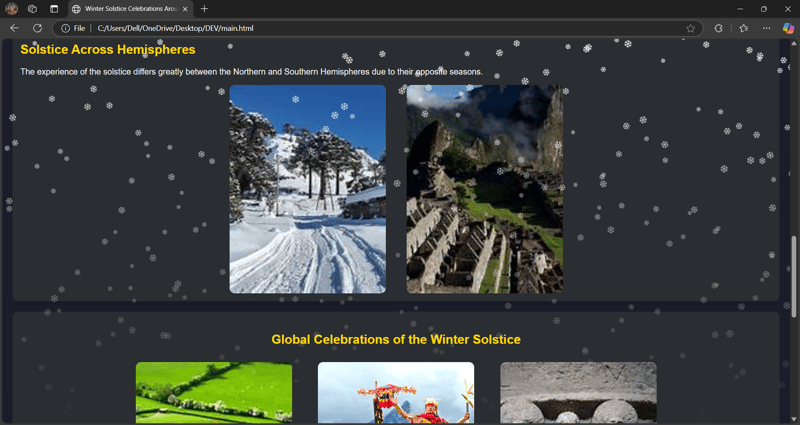800x425 pixels.
Task: Click the browser profile avatar icon
Action: (11, 9)
